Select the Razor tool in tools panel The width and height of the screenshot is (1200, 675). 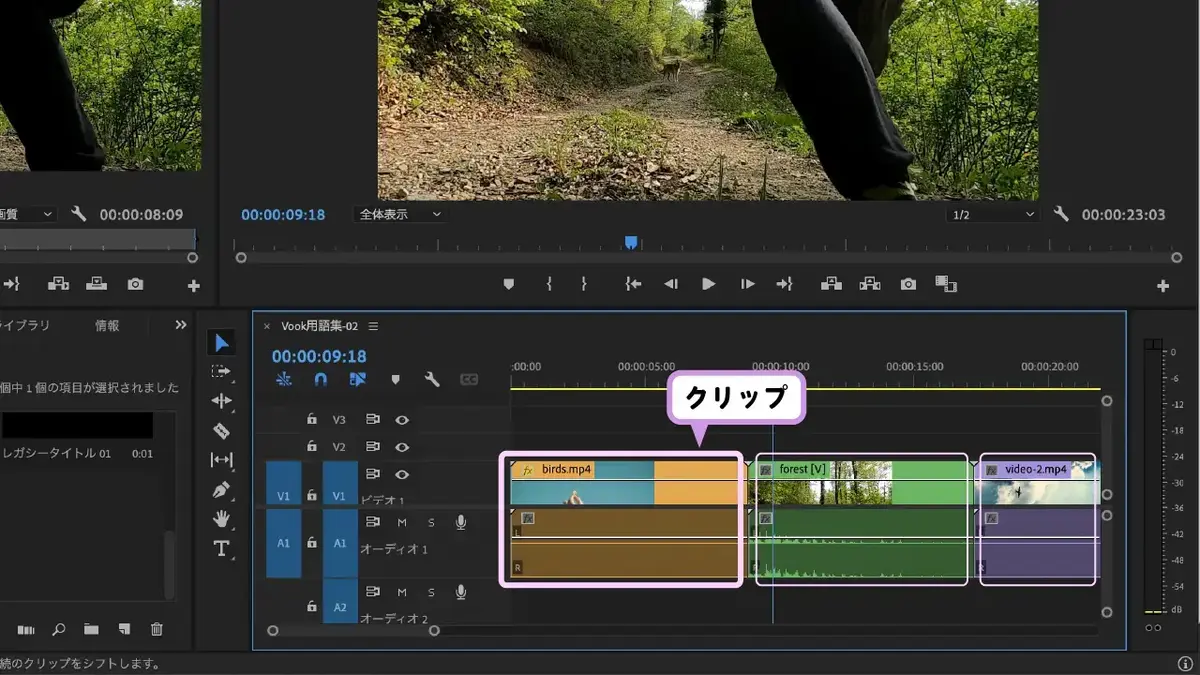point(221,431)
